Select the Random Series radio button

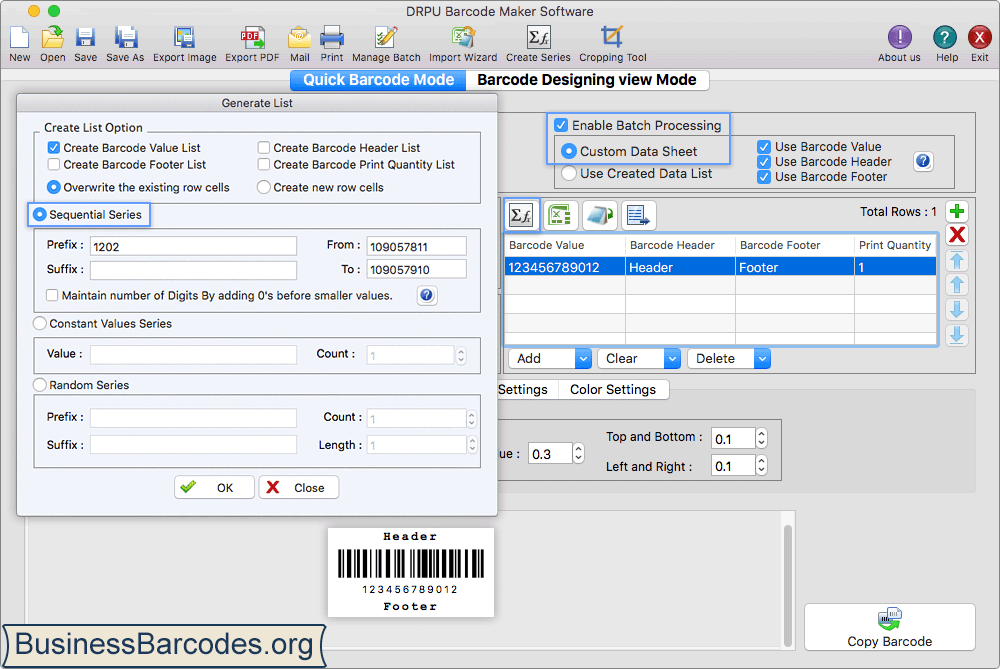[41, 385]
